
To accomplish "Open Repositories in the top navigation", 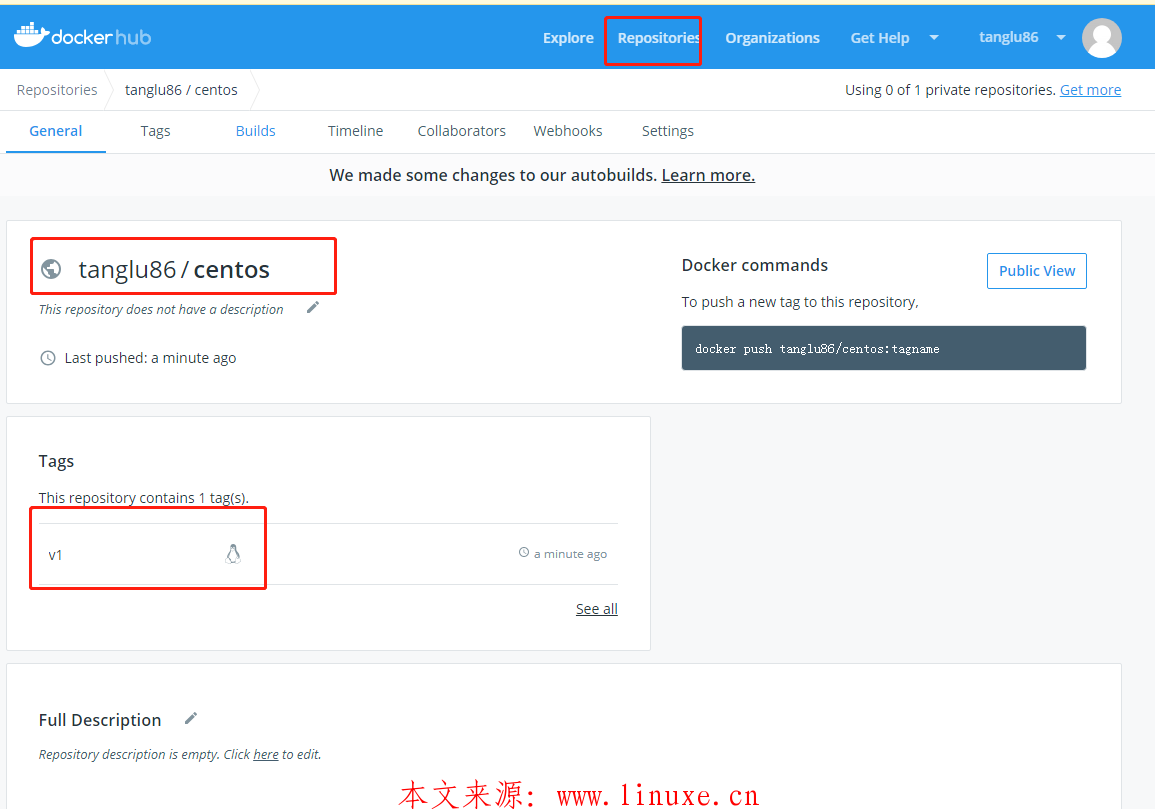I will tap(658, 38).
